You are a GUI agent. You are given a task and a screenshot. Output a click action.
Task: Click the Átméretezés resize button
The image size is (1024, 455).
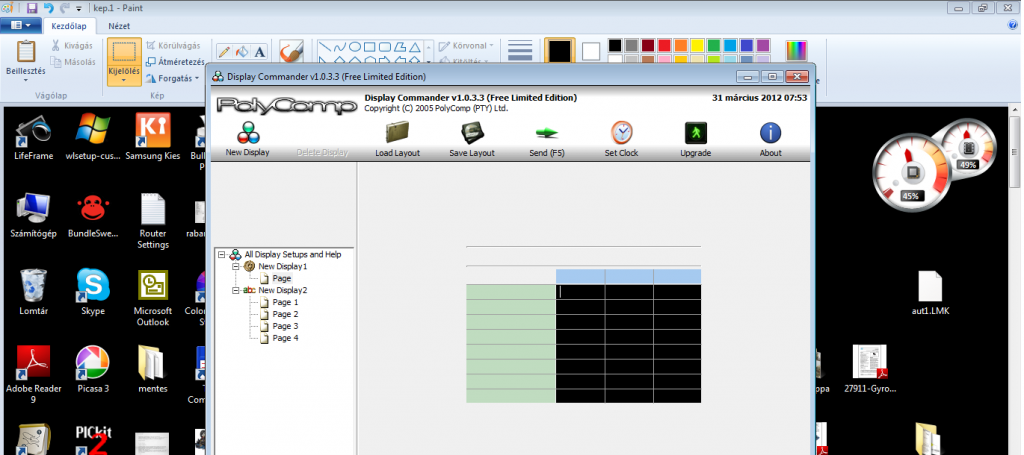pos(175,62)
